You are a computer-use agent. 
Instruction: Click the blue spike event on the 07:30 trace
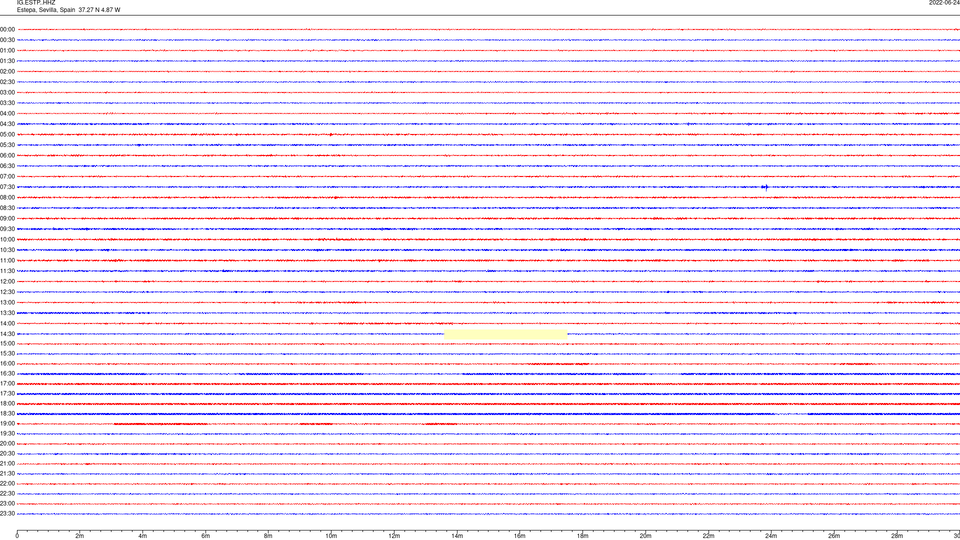pos(765,188)
